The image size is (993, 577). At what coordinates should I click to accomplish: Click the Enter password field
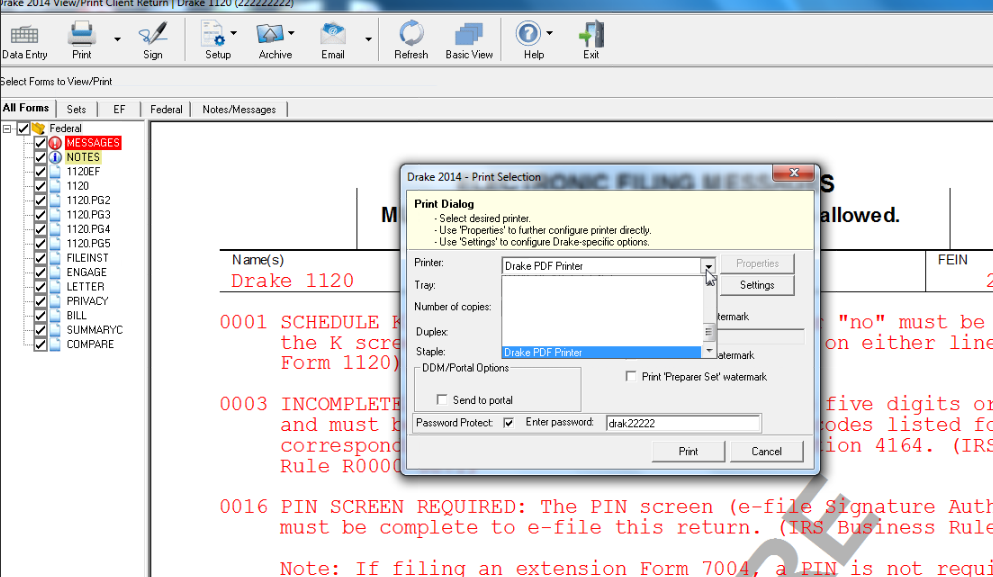coord(683,423)
